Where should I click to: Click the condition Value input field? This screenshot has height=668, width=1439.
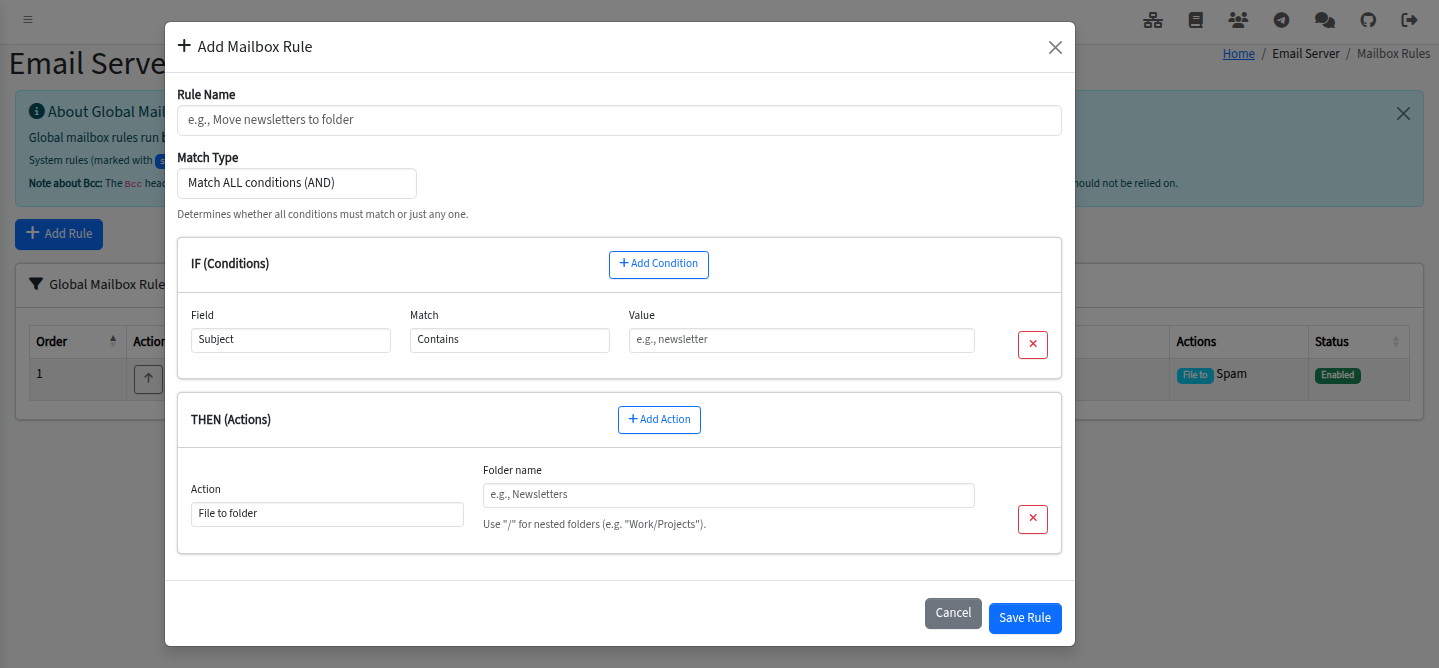[x=802, y=340]
